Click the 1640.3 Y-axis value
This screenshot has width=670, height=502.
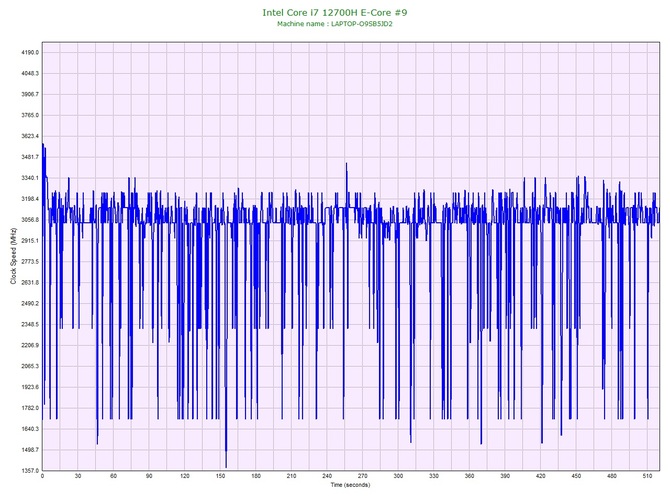pyautogui.click(x=30, y=429)
